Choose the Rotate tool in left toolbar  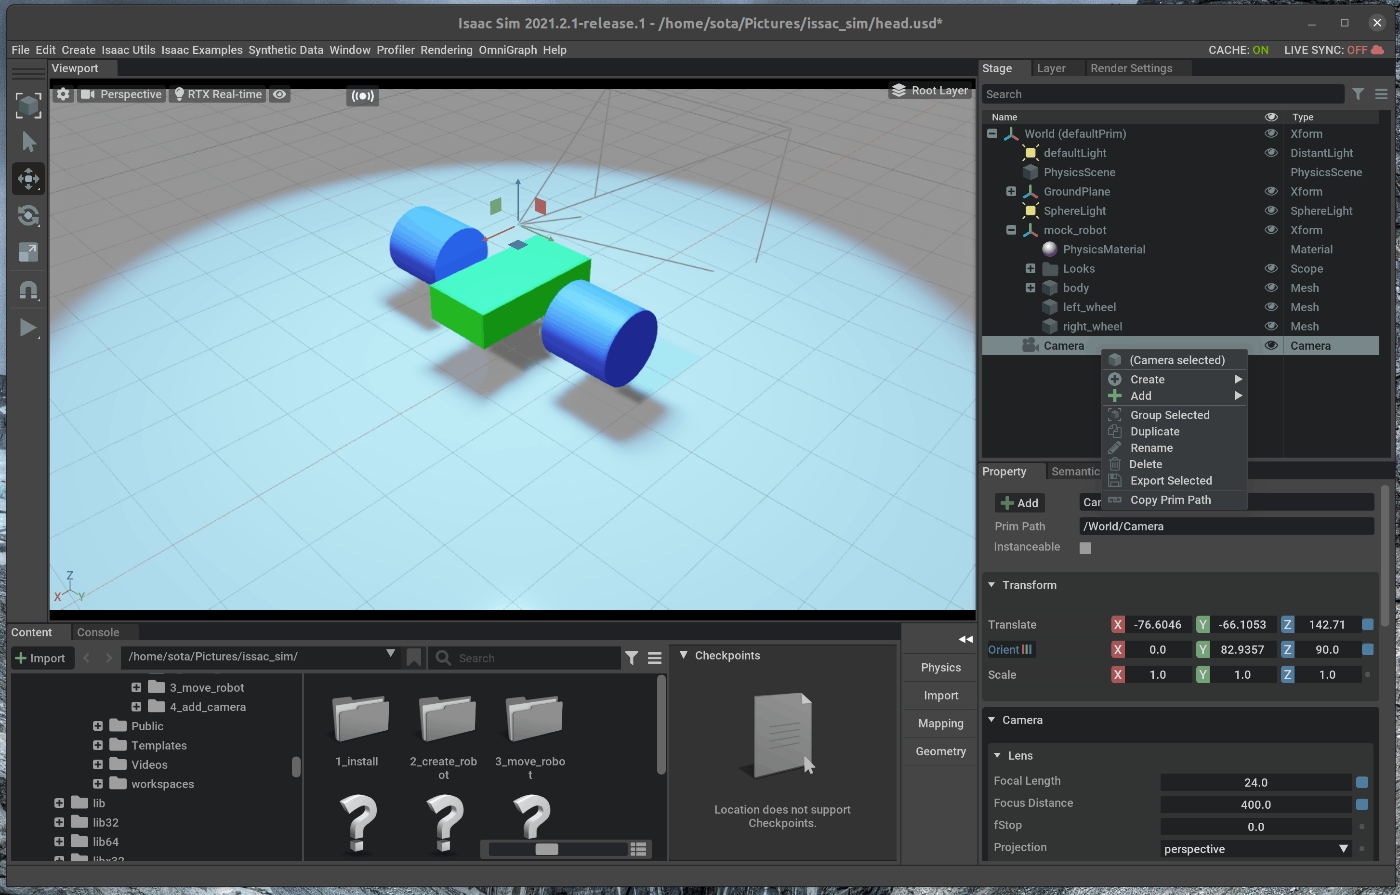coord(28,216)
